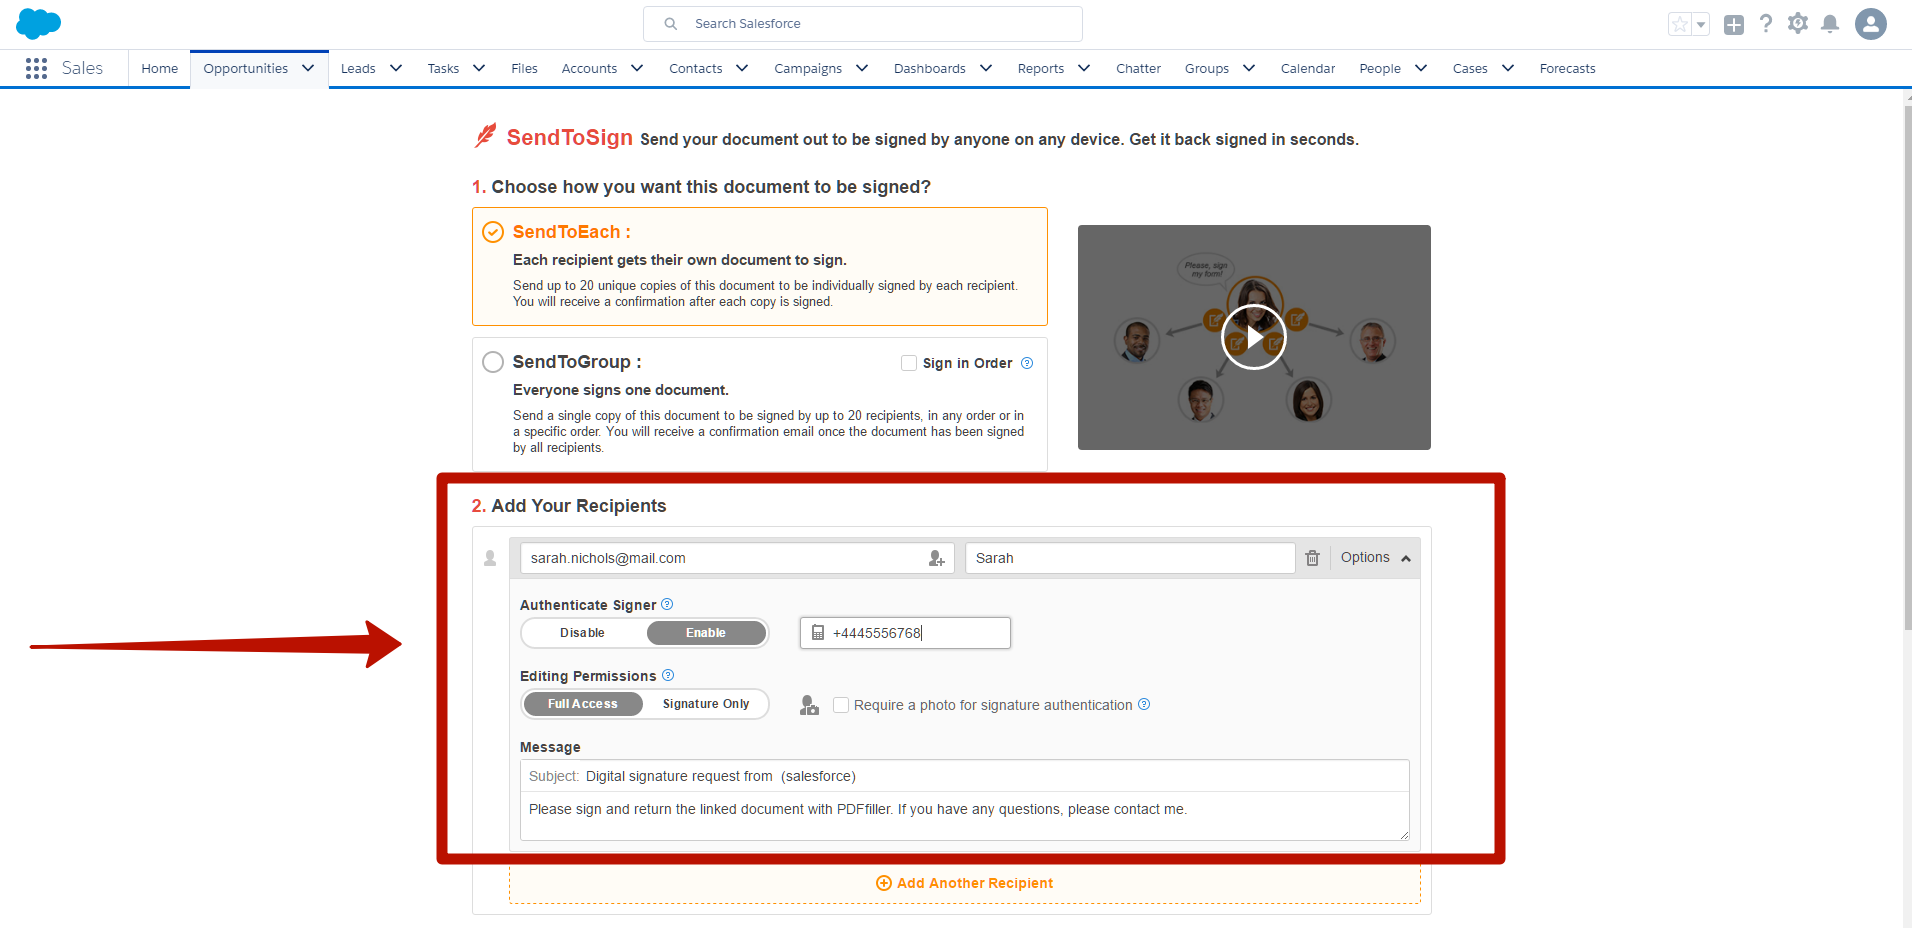
Task: Click the phone number input field
Action: (905, 633)
